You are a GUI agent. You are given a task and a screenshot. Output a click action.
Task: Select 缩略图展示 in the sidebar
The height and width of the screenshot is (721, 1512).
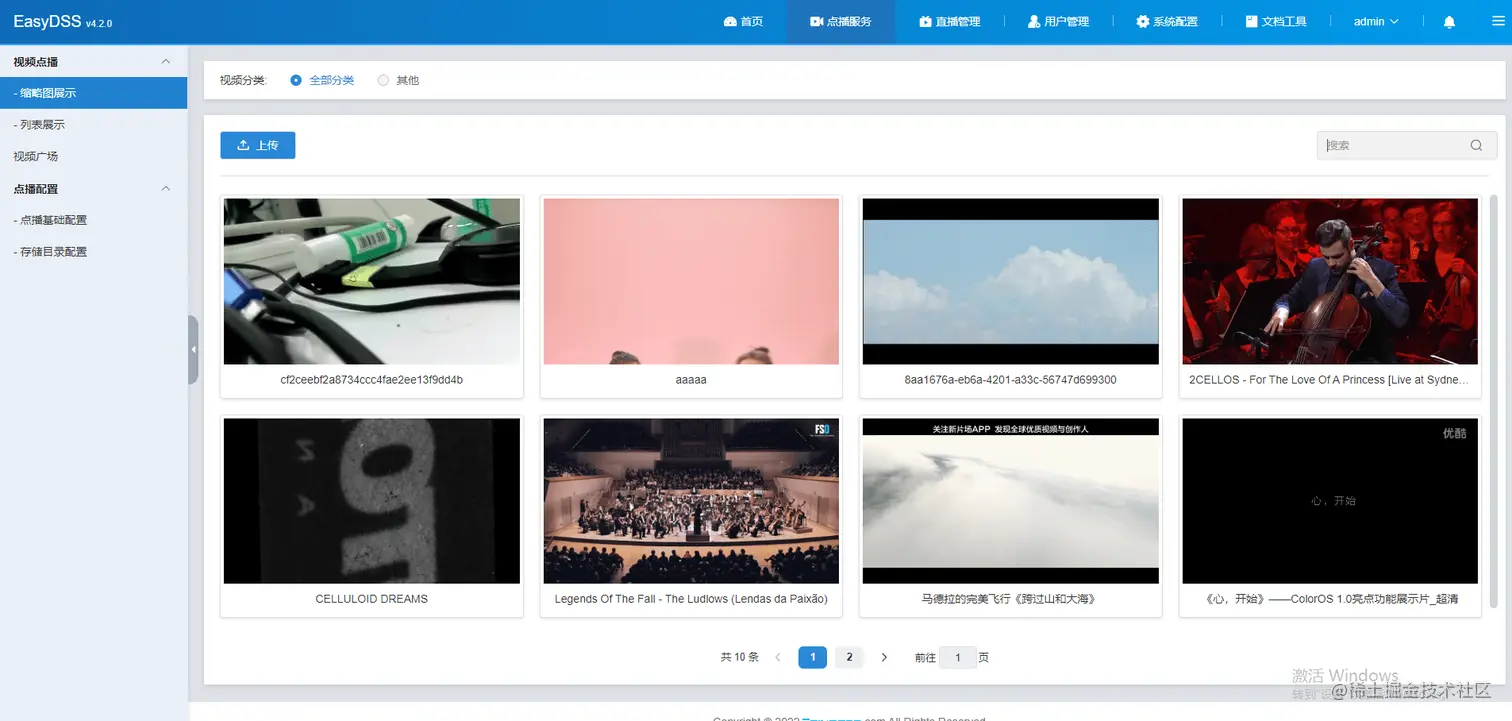[x=93, y=93]
